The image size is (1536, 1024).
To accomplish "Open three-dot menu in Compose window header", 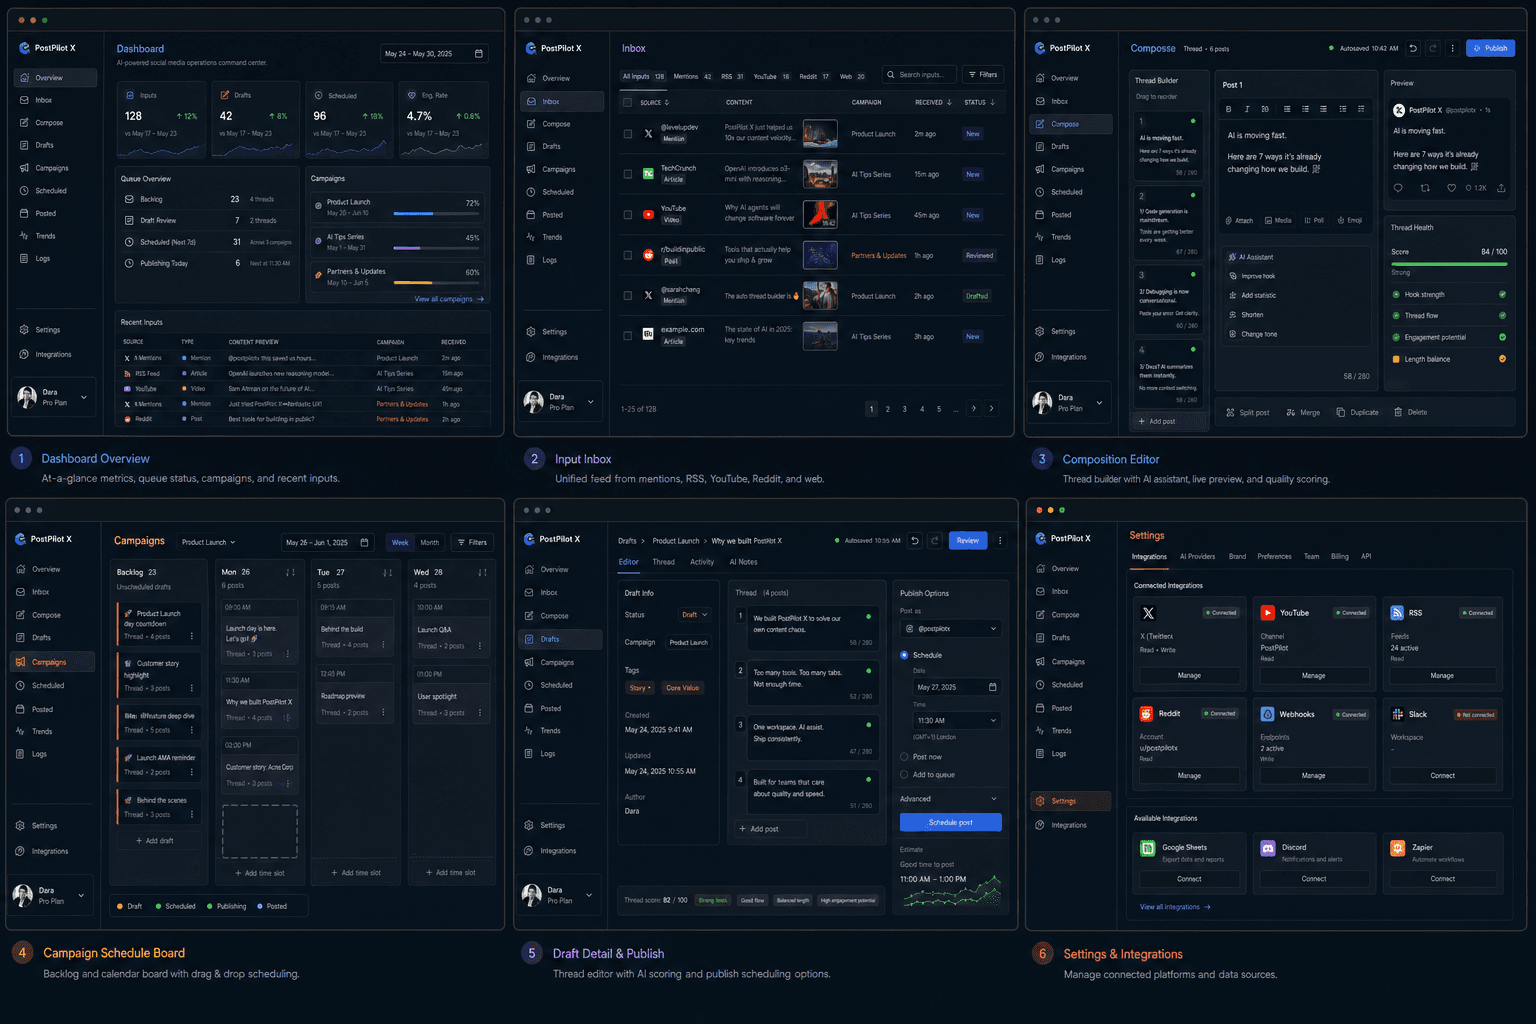I will pos(1453,48).
